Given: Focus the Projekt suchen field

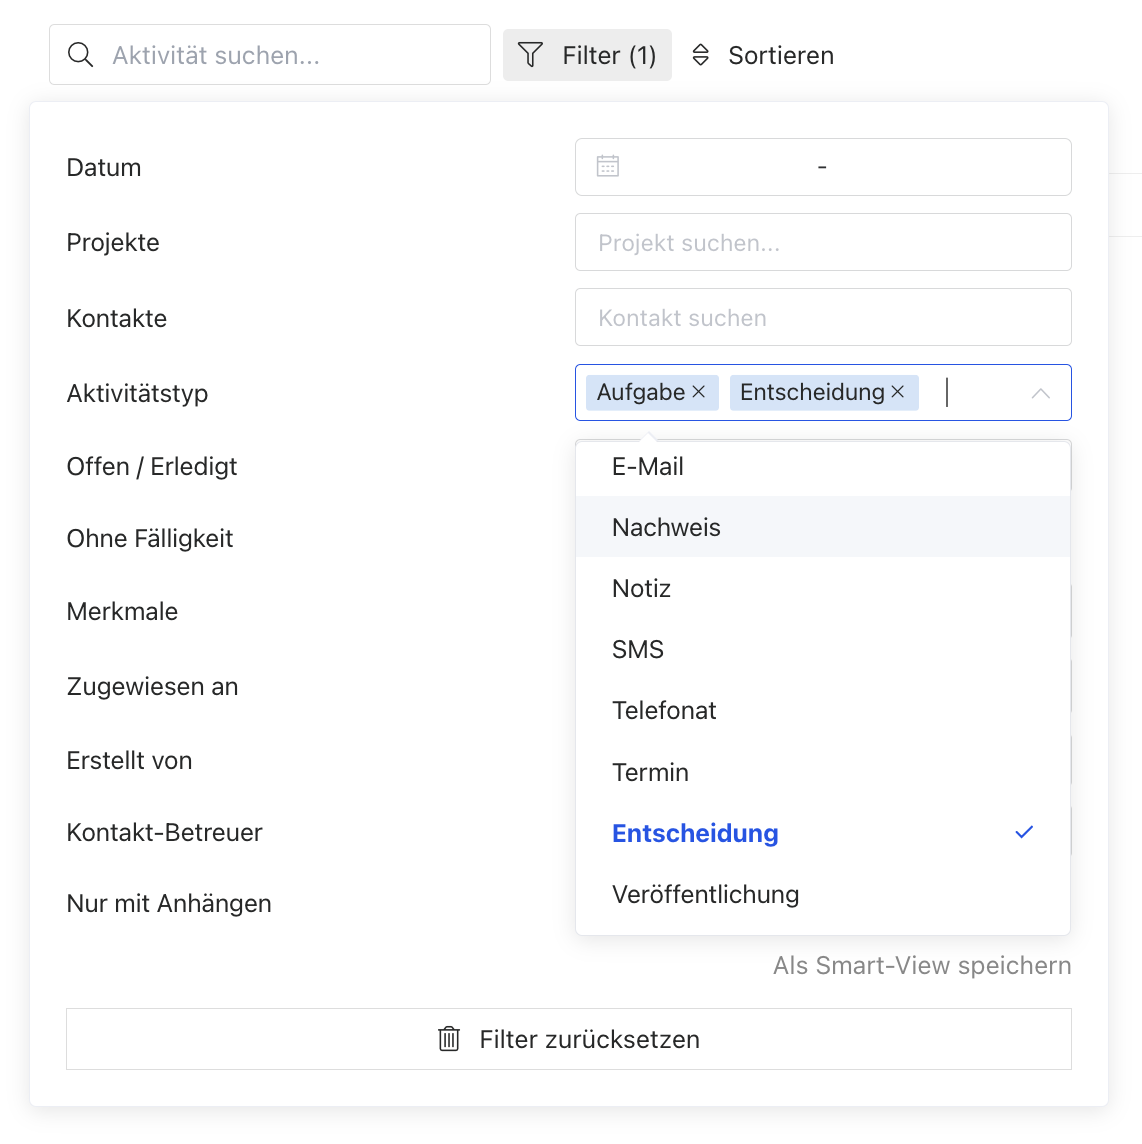Looking at the screenshot, I should [823, 242].
